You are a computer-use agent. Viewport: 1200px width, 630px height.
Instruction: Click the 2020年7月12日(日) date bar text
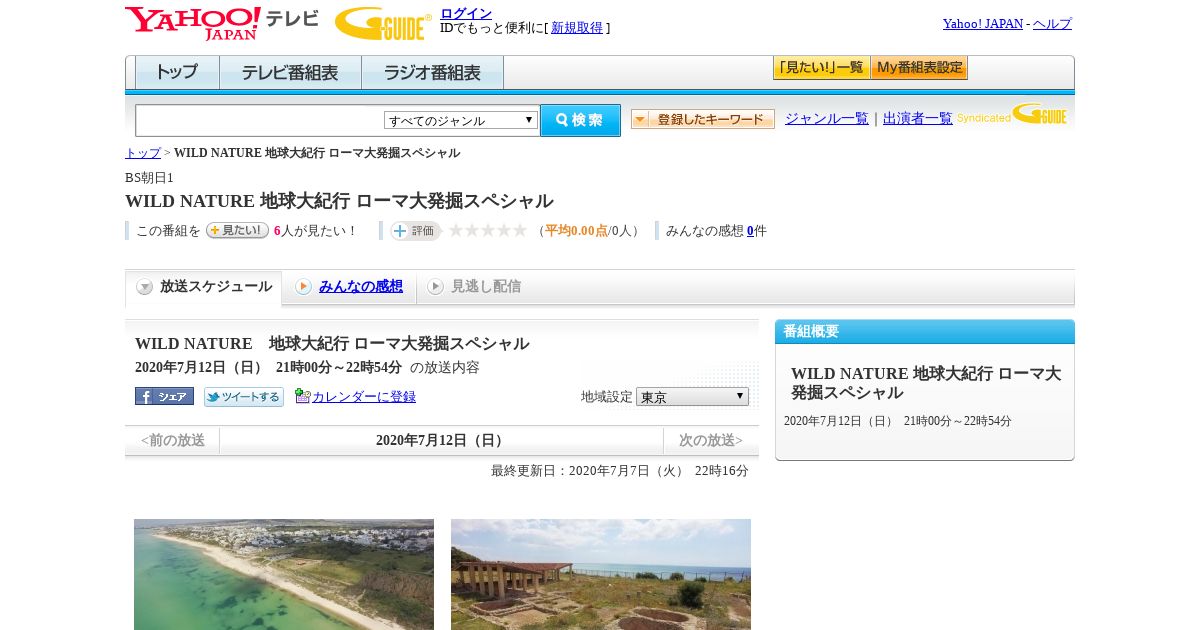442,441
